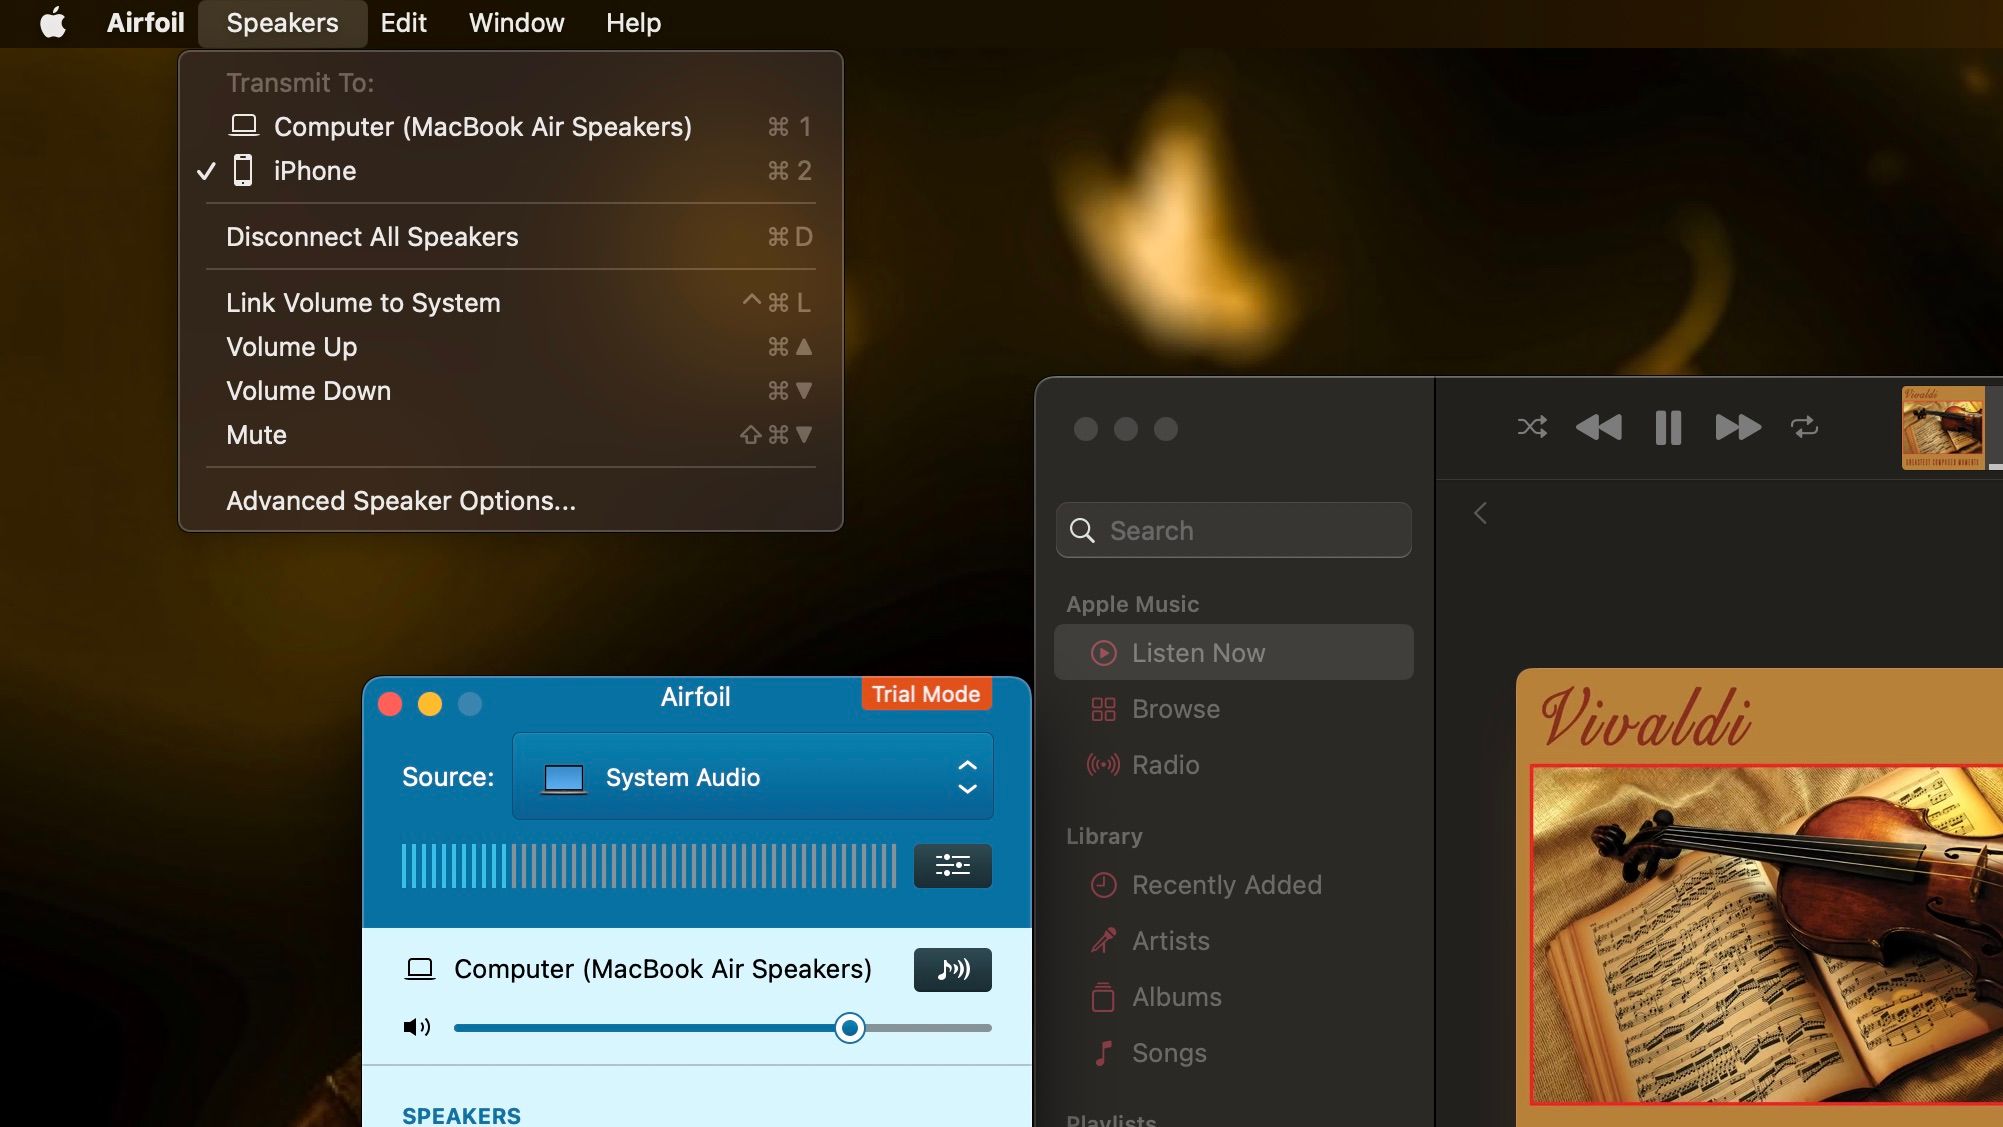This screenshot has height=1127, width=2003.
Task: Select Disconnect All Speakers
Action: point(372,236)
